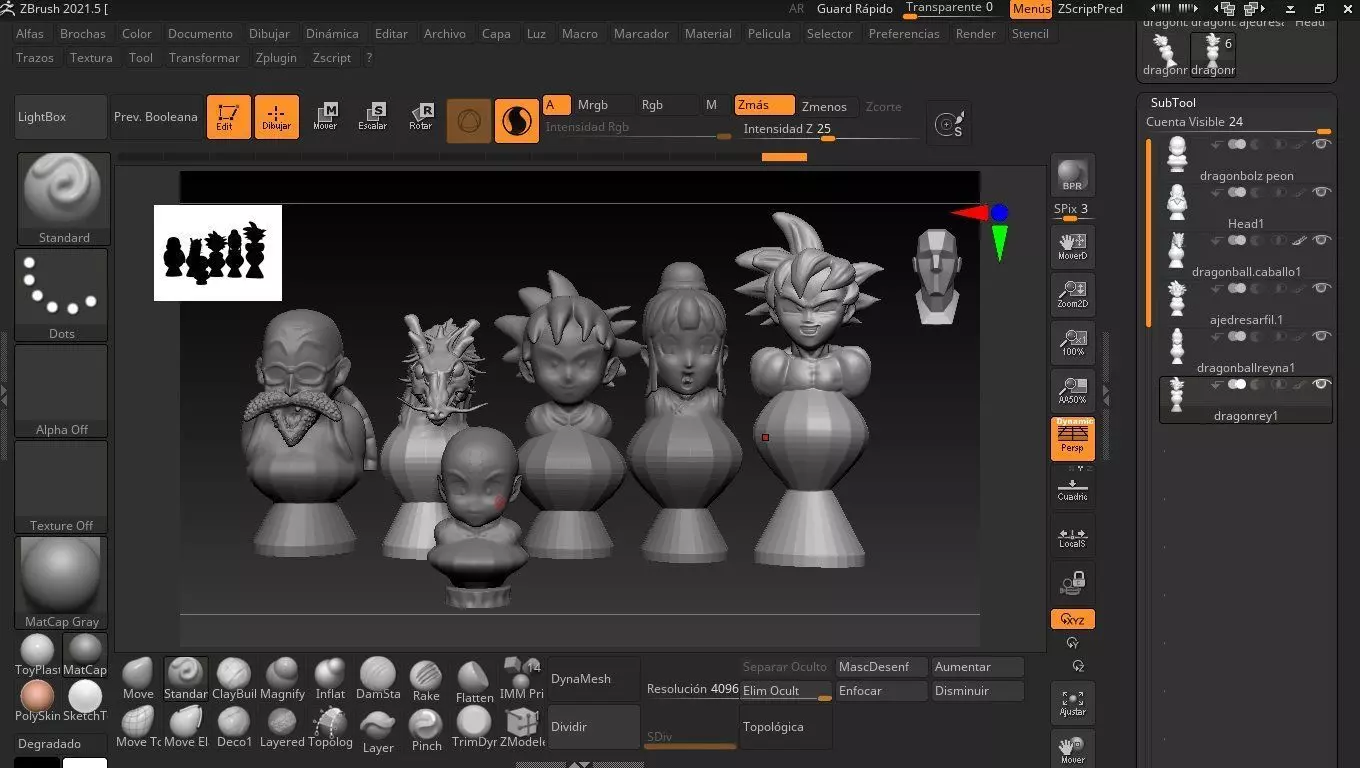Open the Documento menu
The width and height of the screenshot is (1360, 768).
pos(200,33)
